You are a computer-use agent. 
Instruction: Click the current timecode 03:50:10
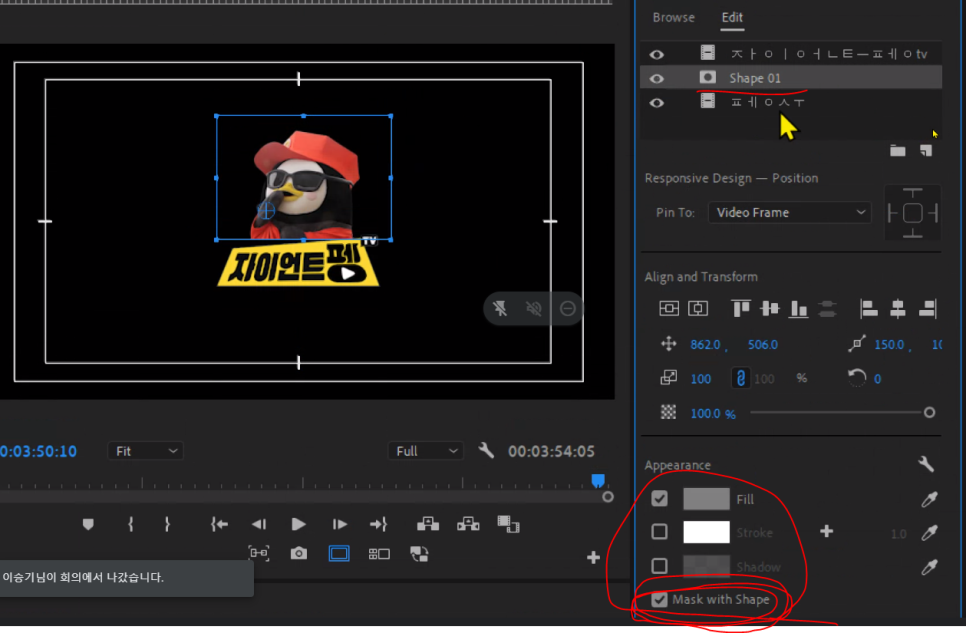(x=38, y=451)
